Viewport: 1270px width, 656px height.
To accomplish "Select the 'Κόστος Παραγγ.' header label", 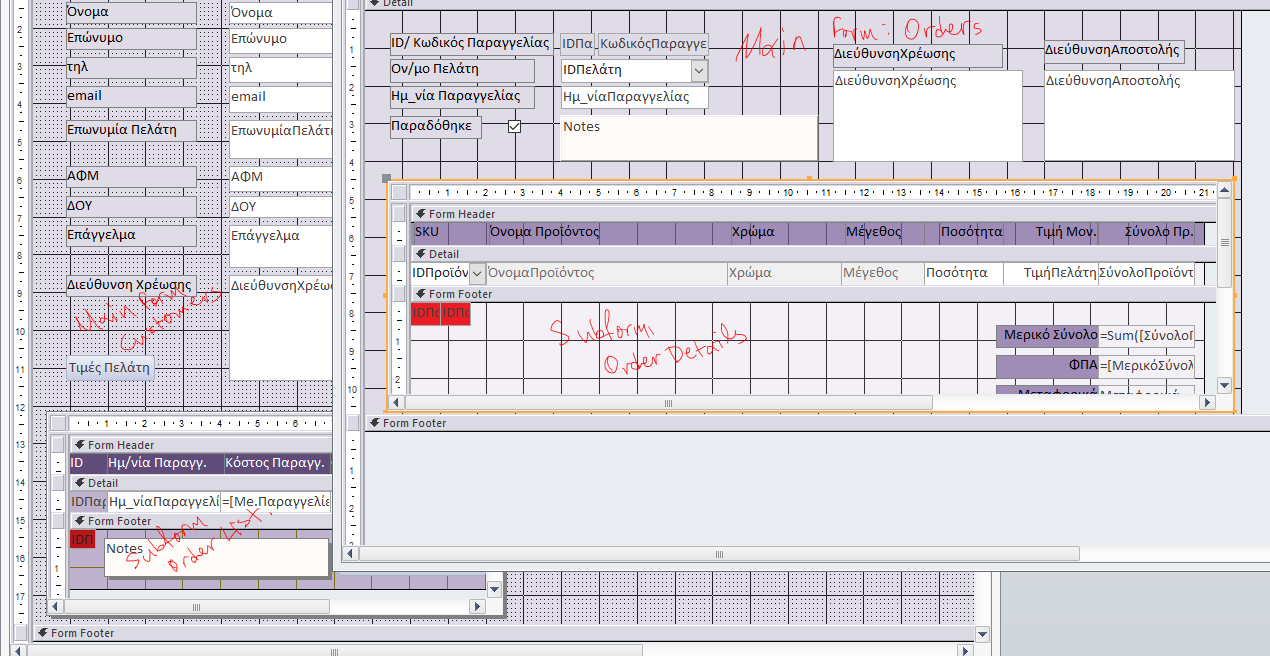I will pyautogui.click(x=277, y=464).
